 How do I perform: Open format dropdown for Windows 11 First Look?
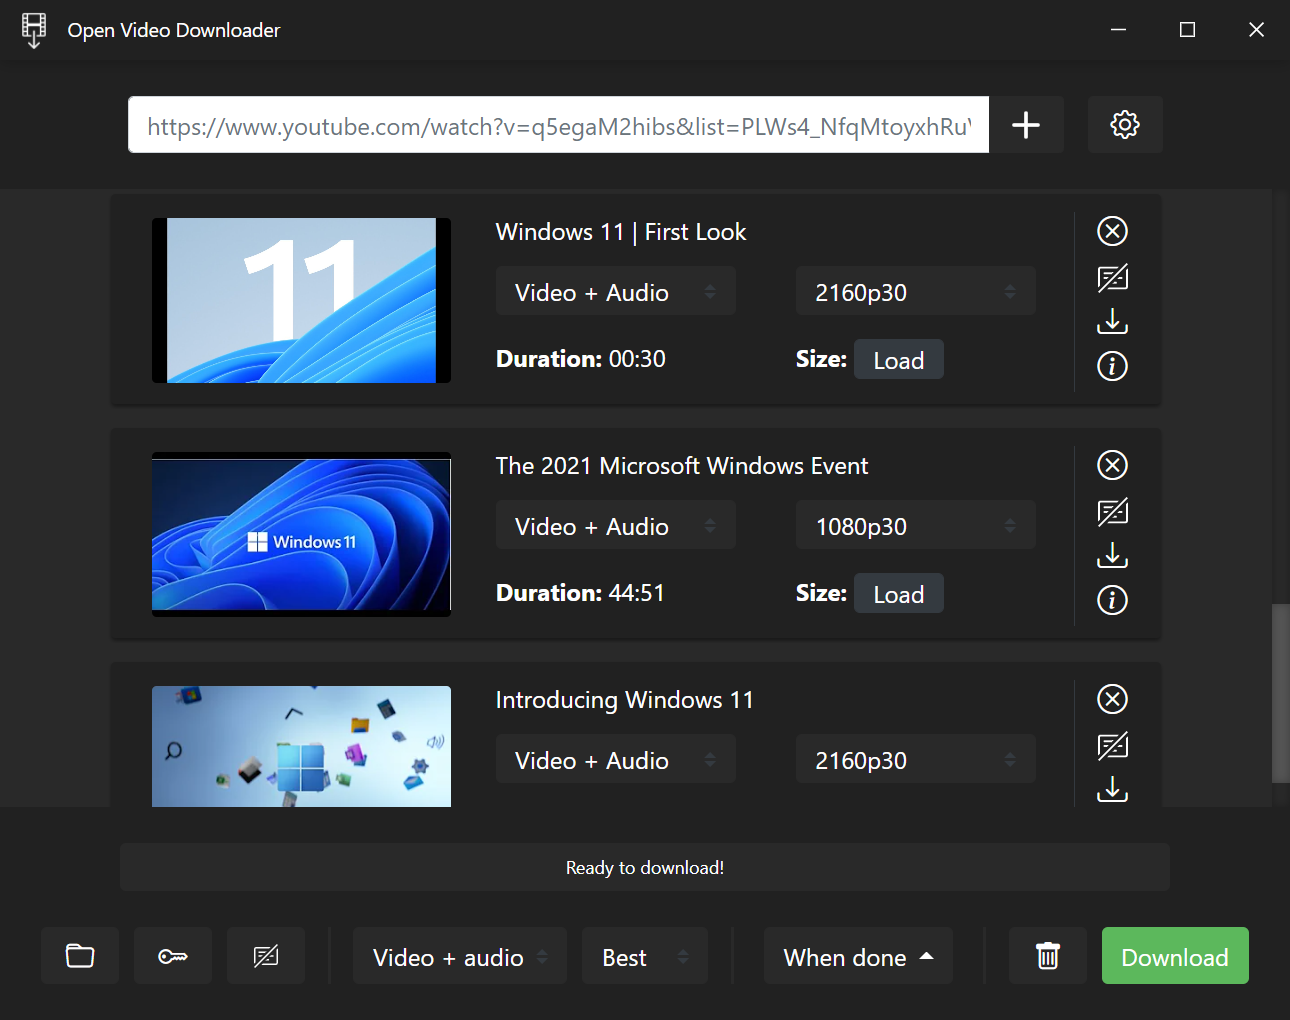tap(616, 292)
